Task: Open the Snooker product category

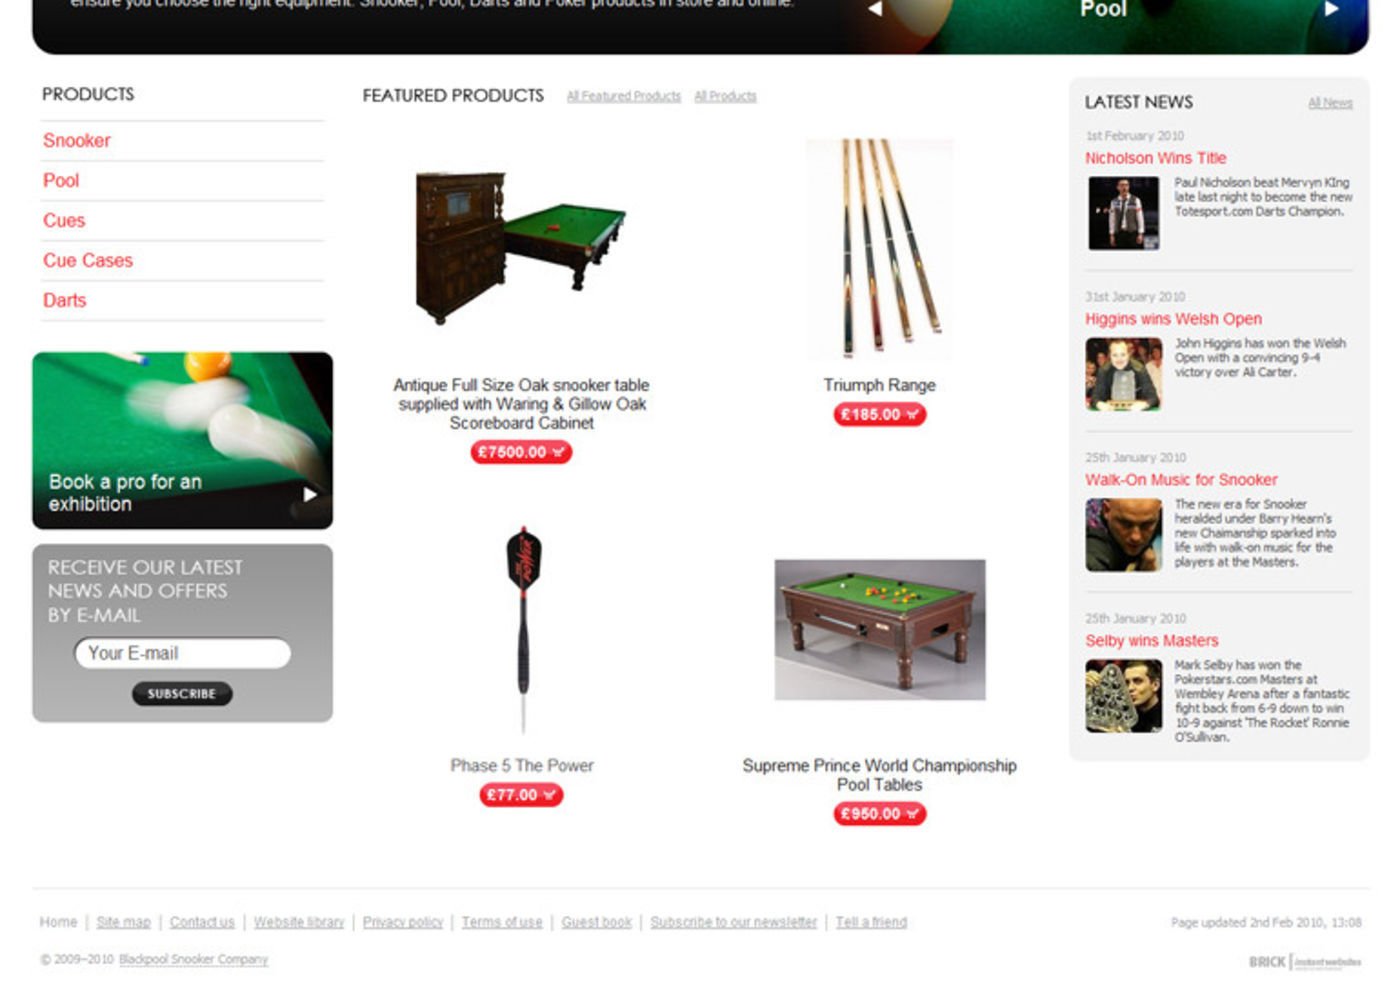Action: [x=77, y=141]
